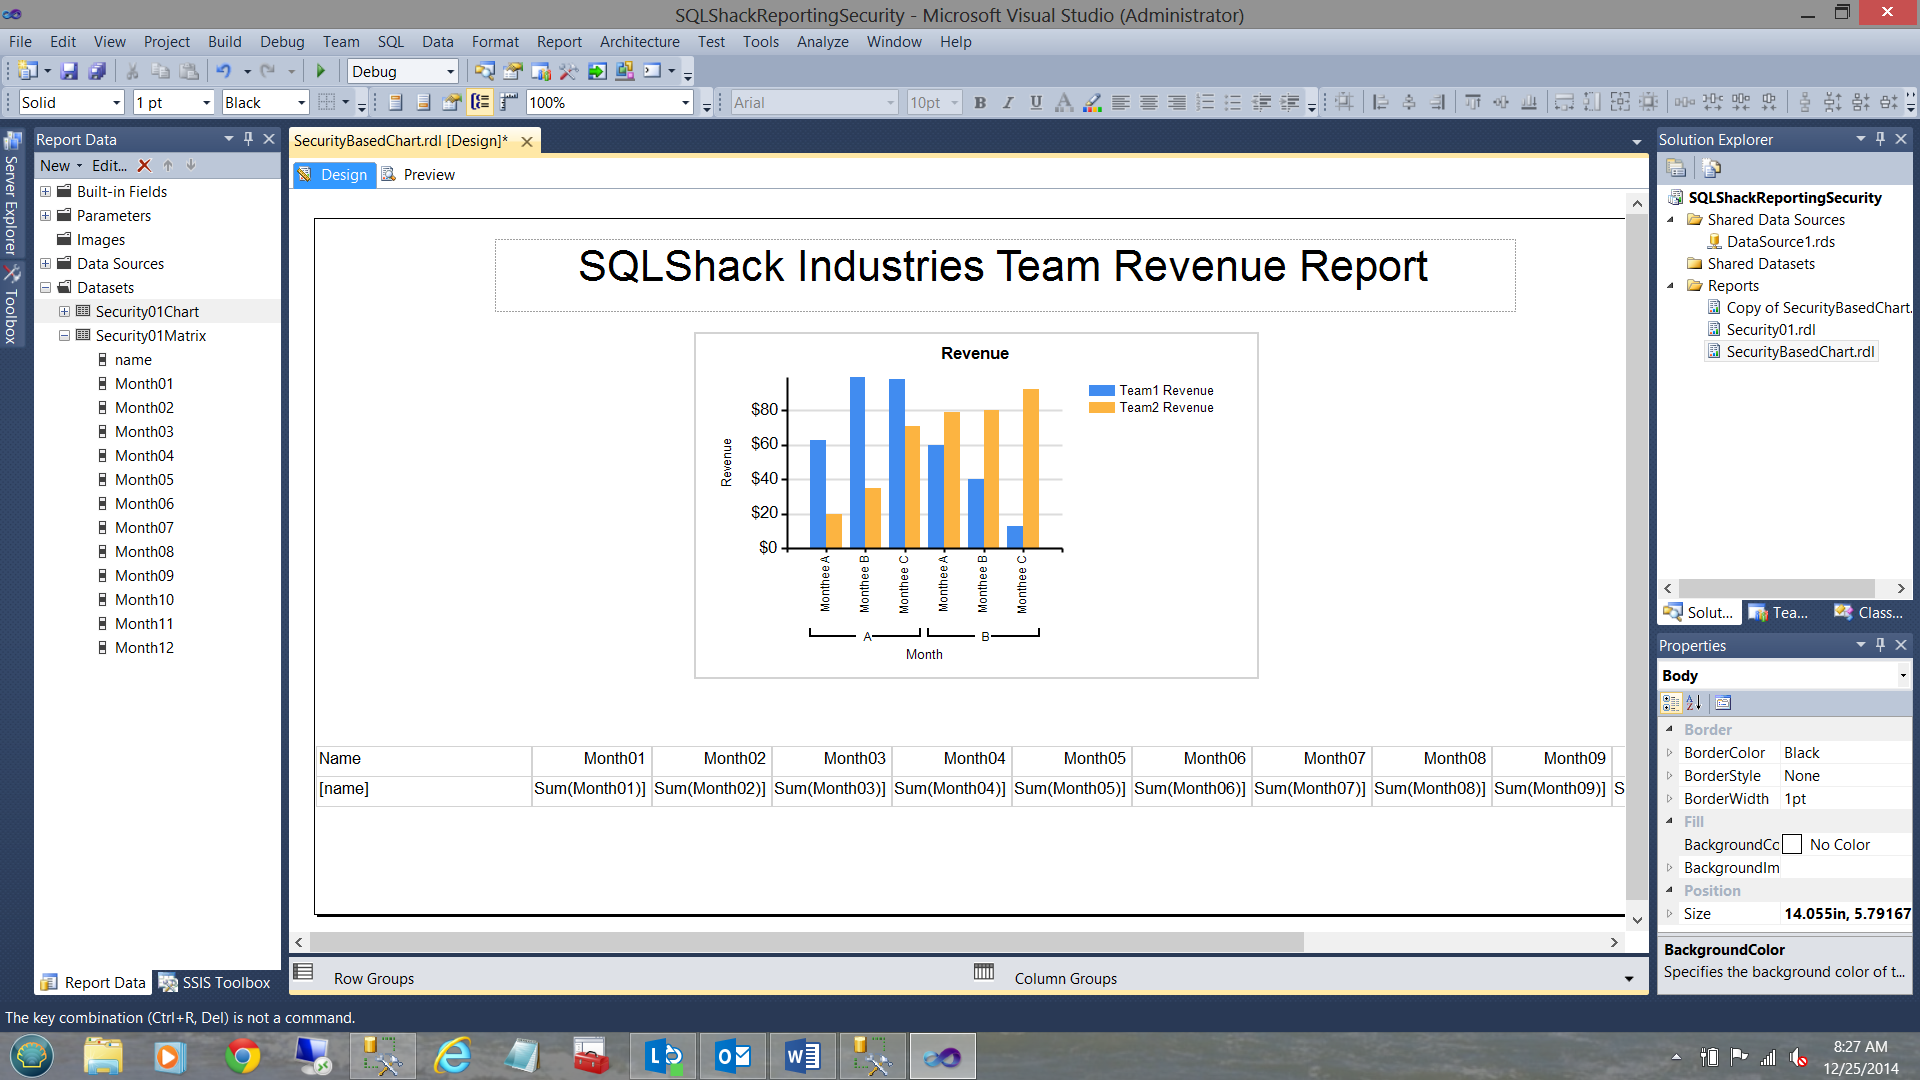Switch to the Preview tab
The height and width of the screenshot is (1080, 1920).
click(428, 175)
